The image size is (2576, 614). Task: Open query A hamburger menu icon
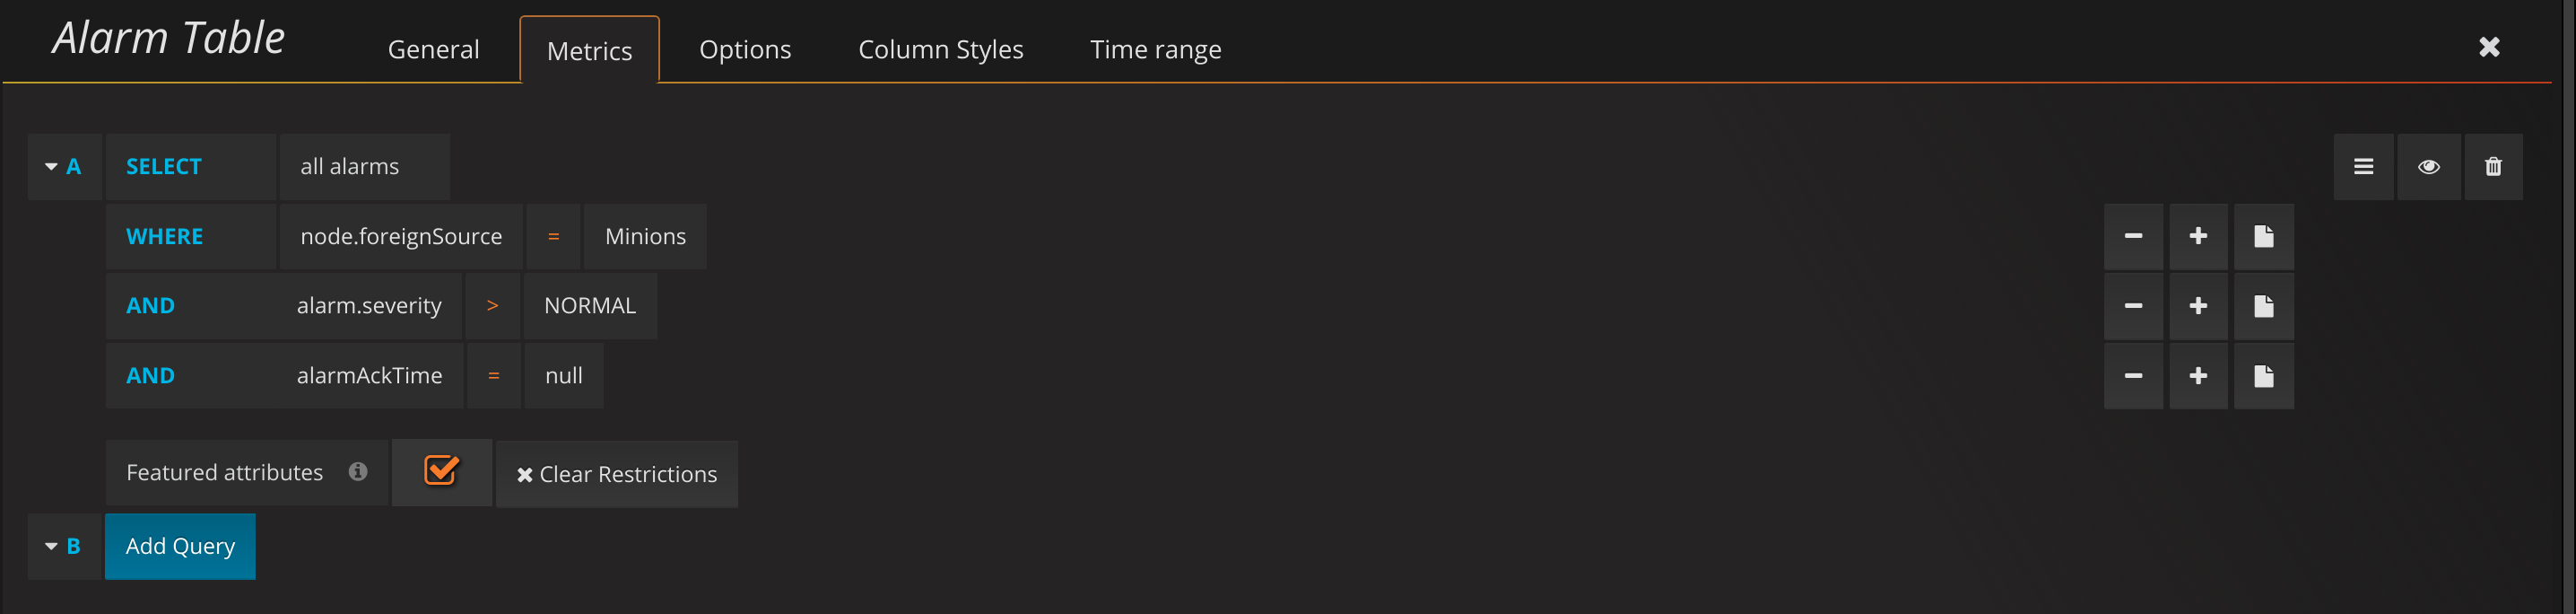click(x=2363, y=167)
